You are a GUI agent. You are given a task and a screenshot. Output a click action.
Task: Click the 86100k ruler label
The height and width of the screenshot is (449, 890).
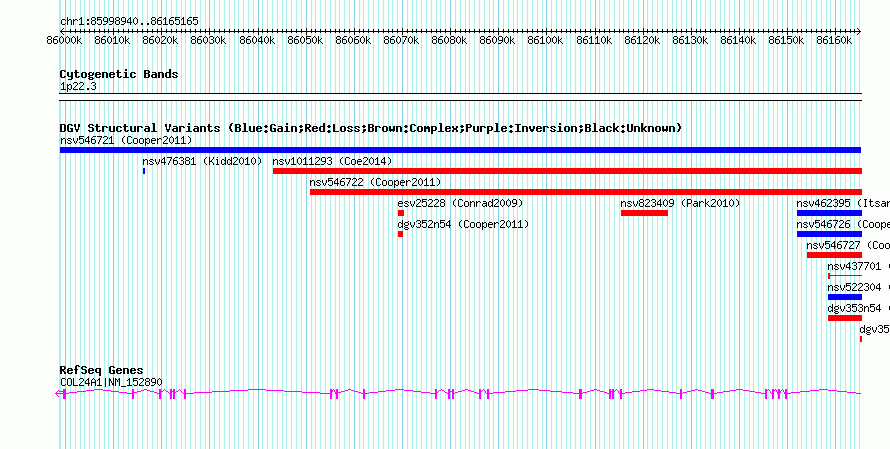tap(546, 41)
